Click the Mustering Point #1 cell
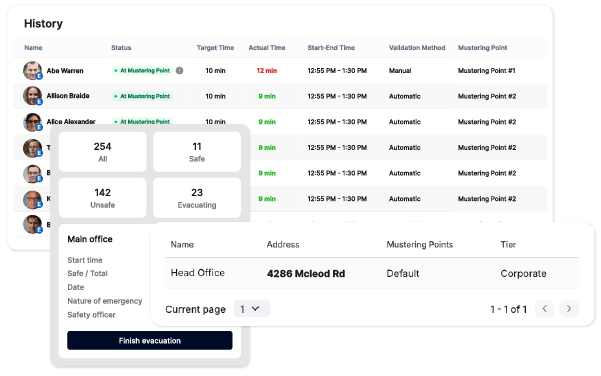 486,71
